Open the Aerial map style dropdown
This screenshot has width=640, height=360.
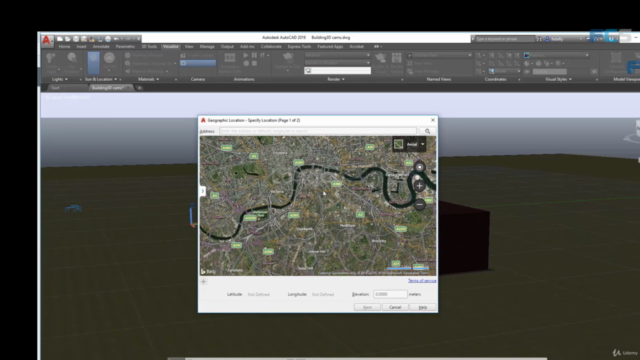pyautogui.click(x=422, y=144)
